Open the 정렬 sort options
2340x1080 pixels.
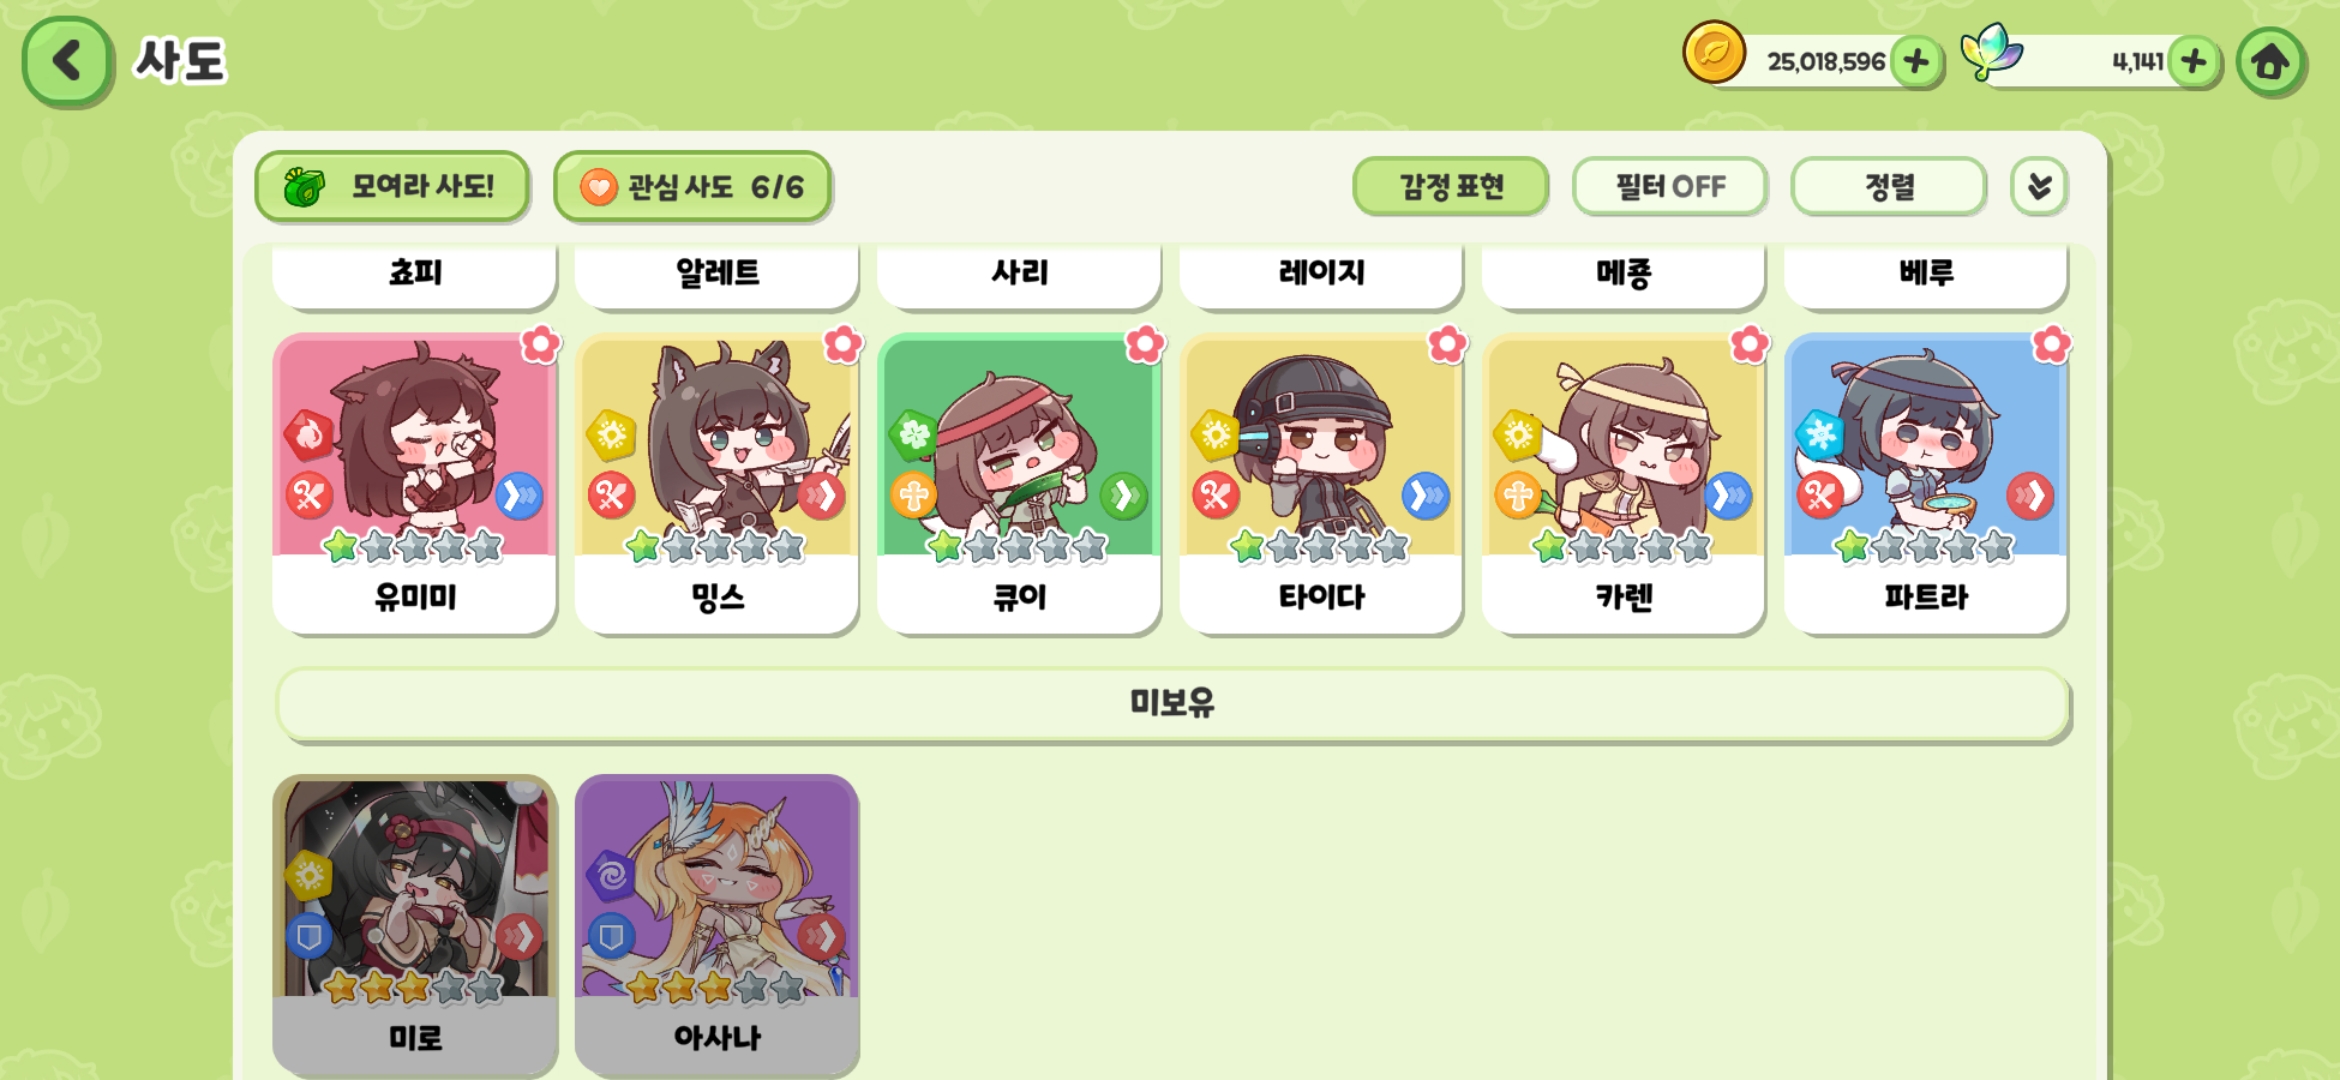point(1888,186)
